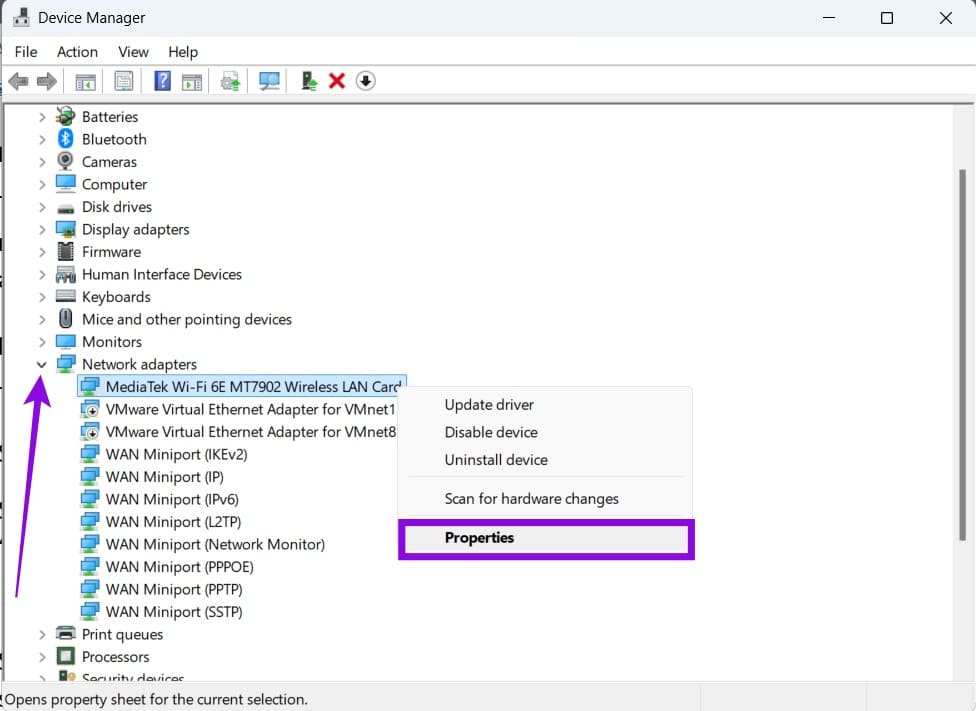
Task: Click the Batteries category icon
Action: click(x=65, y=116)
